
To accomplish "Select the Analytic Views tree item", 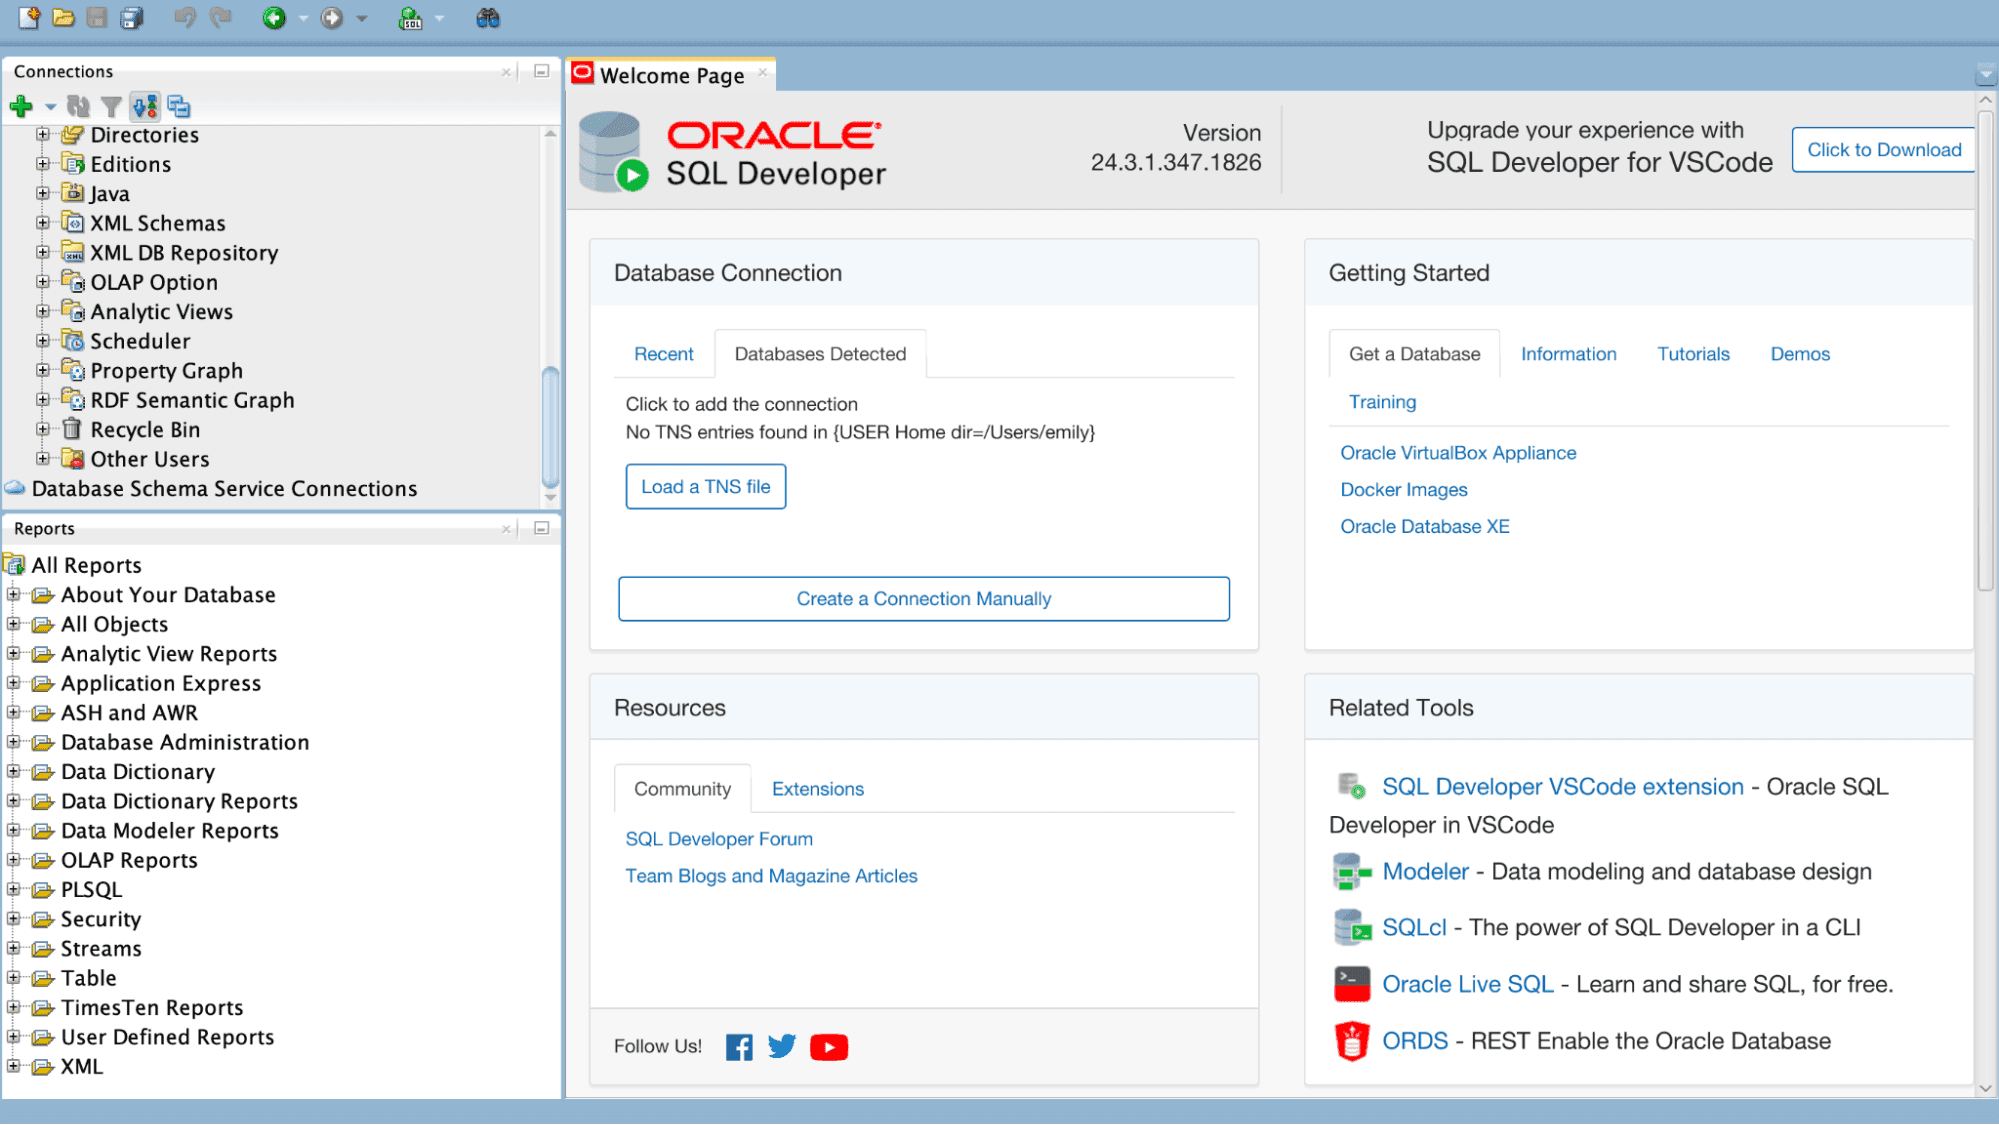I will (x=161, y=312).
